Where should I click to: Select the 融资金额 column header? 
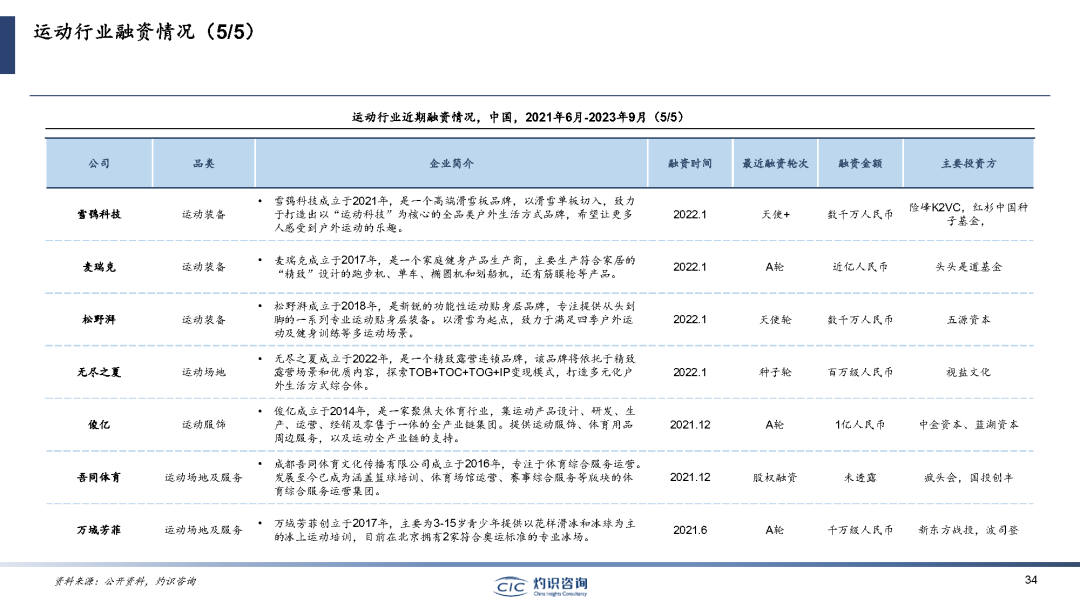coord(860,164)
